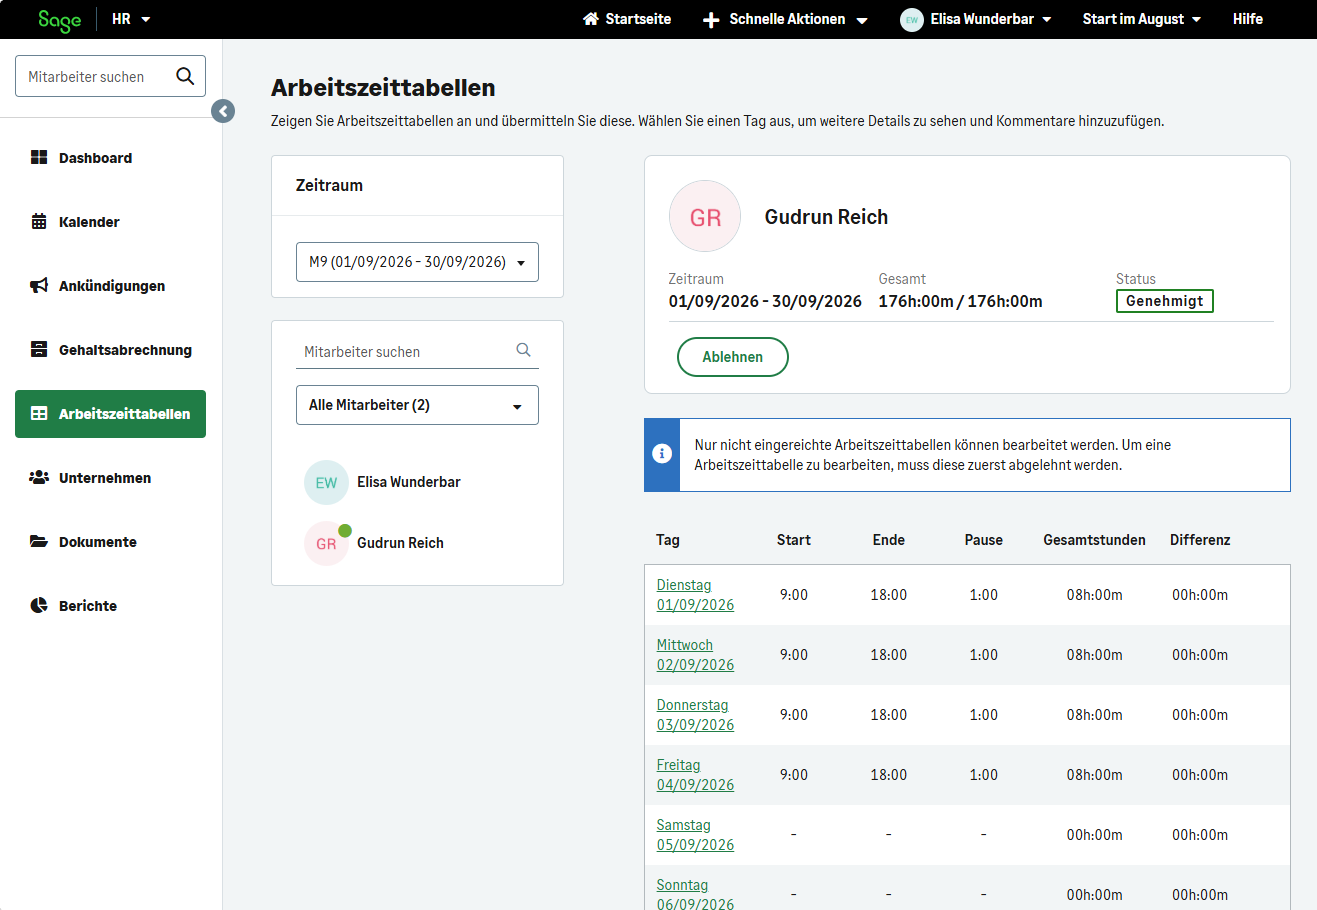Click Elisa Wunderbar's EW avatar in employee list
The width and height of the screenshot is (1317, 910).
tap(326, 482)
